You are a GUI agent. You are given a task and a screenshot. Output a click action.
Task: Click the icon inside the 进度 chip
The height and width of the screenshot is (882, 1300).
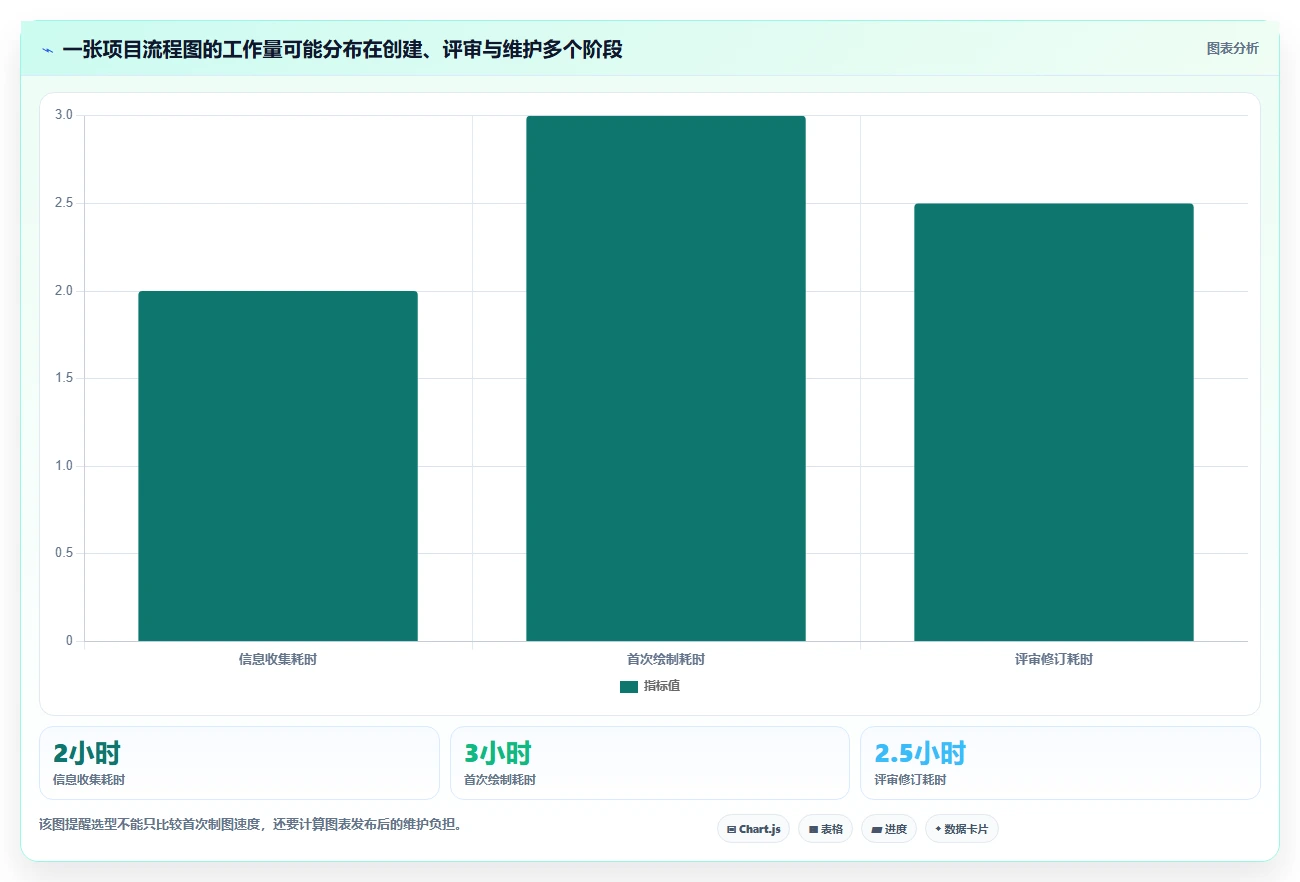click(x=876, y=830)
